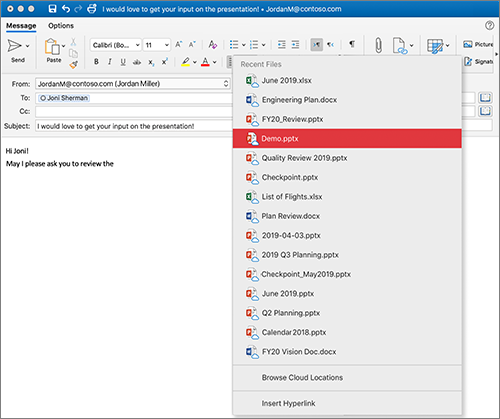Apply the yellow text highlight color
500x419 pixels.
click(186, 62)
